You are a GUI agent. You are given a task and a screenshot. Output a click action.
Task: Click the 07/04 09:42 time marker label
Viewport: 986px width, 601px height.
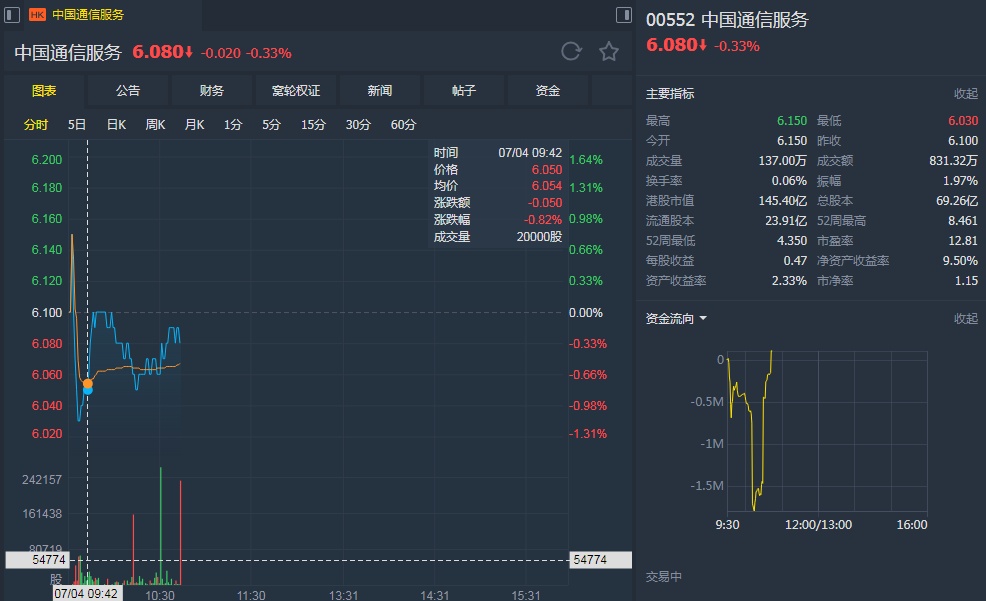87,593
